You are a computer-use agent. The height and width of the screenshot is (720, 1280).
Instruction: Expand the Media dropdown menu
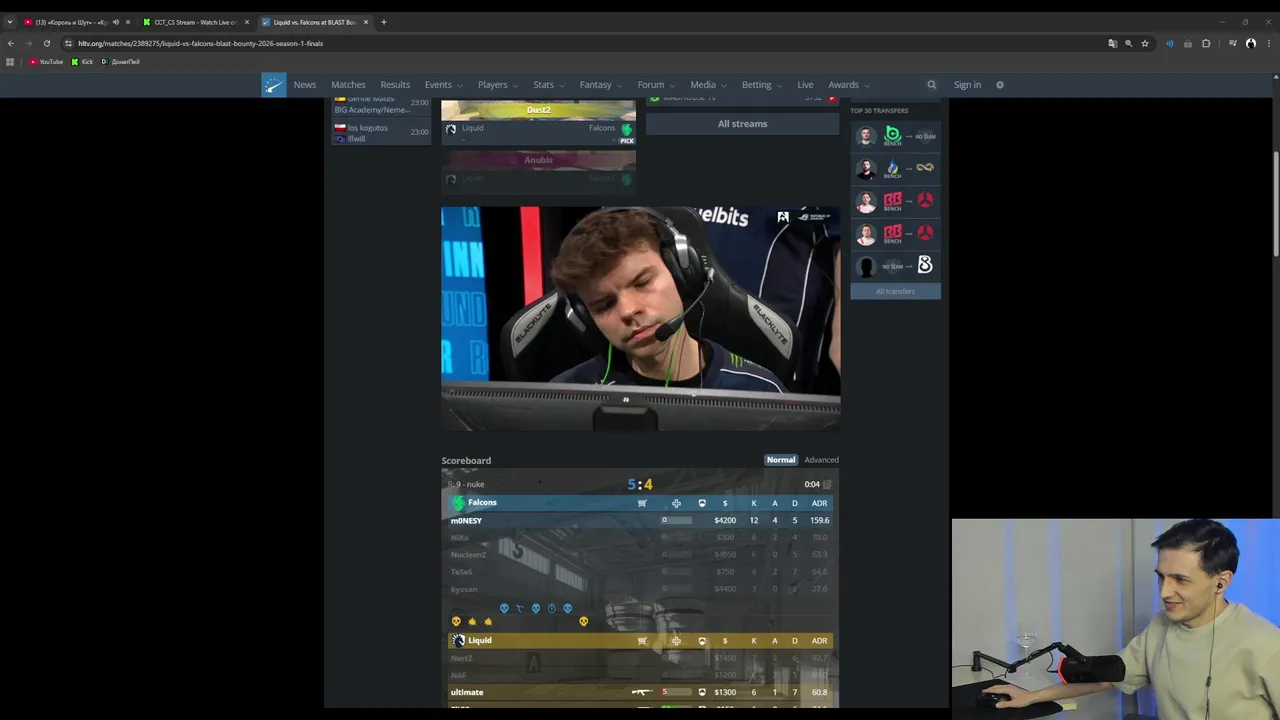coord(709,85)
